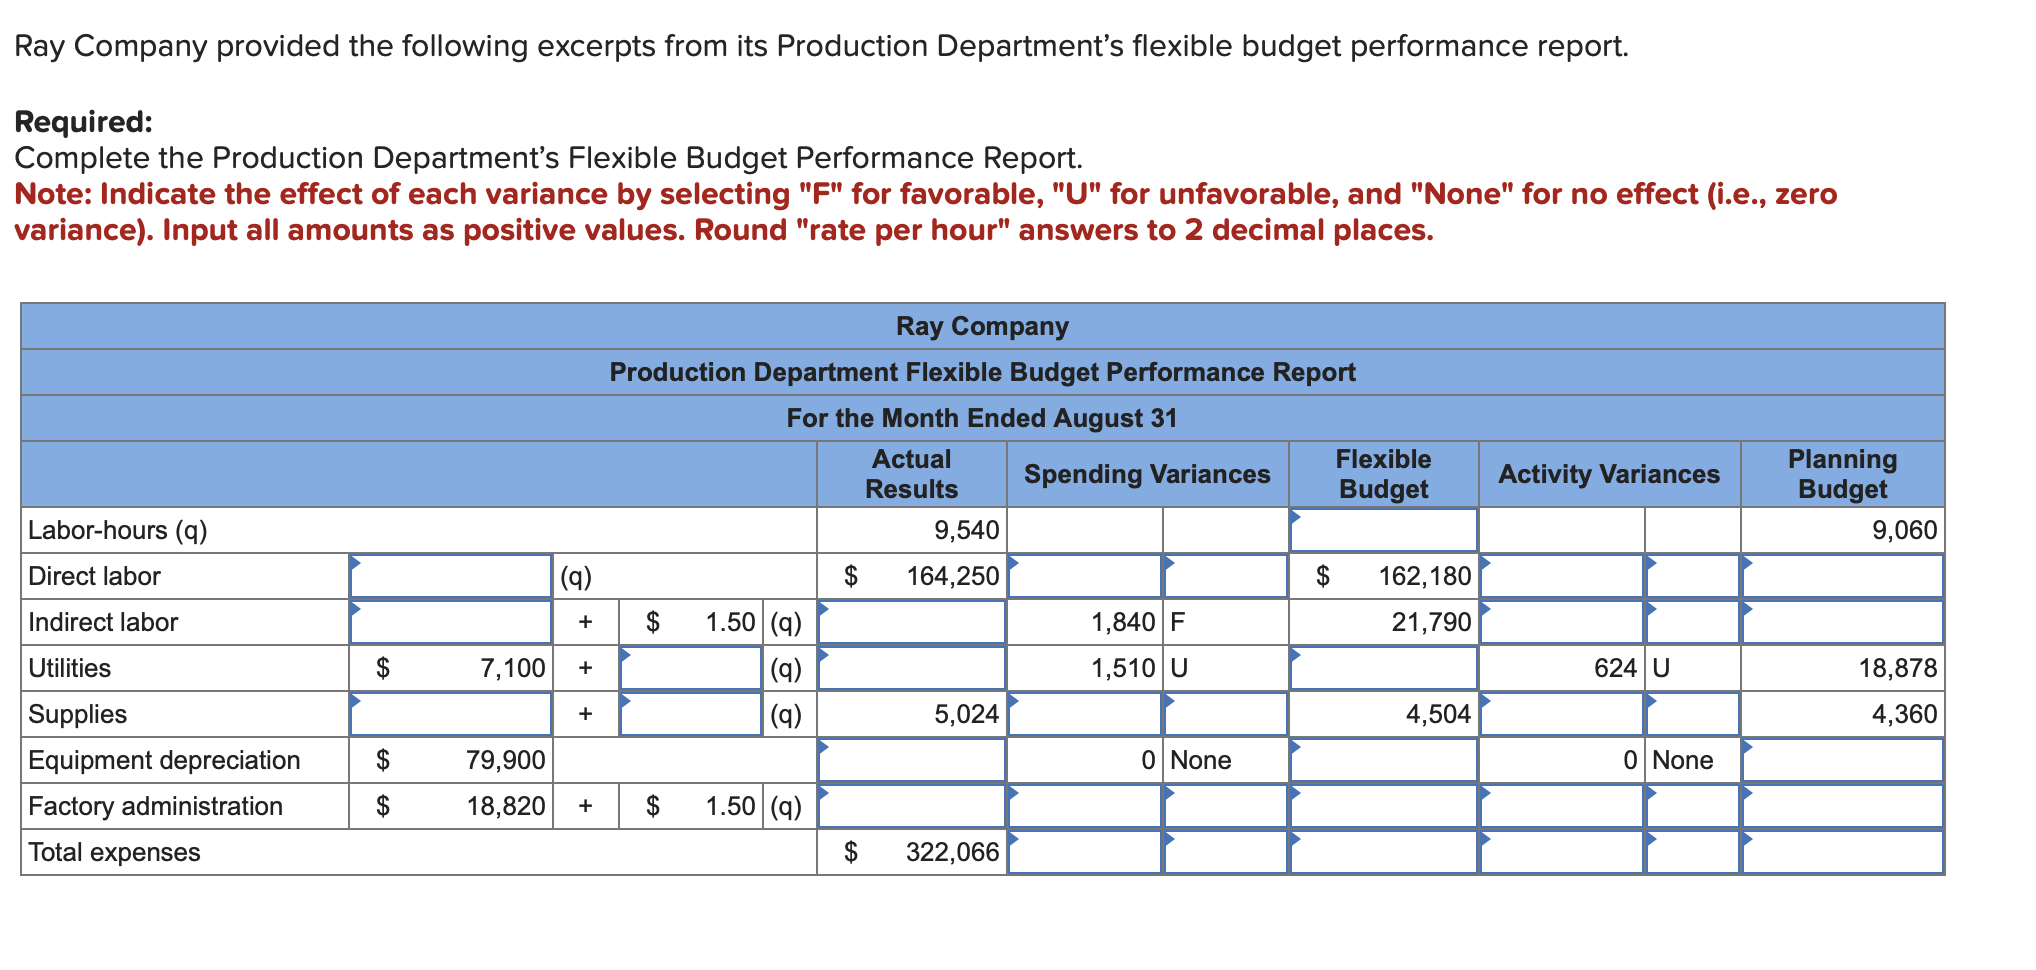The height and width of the screenshot is (970, 2036).
Task: Click Utilities rate per hour input
Action: pyautogui.click(x=691, y=668)
